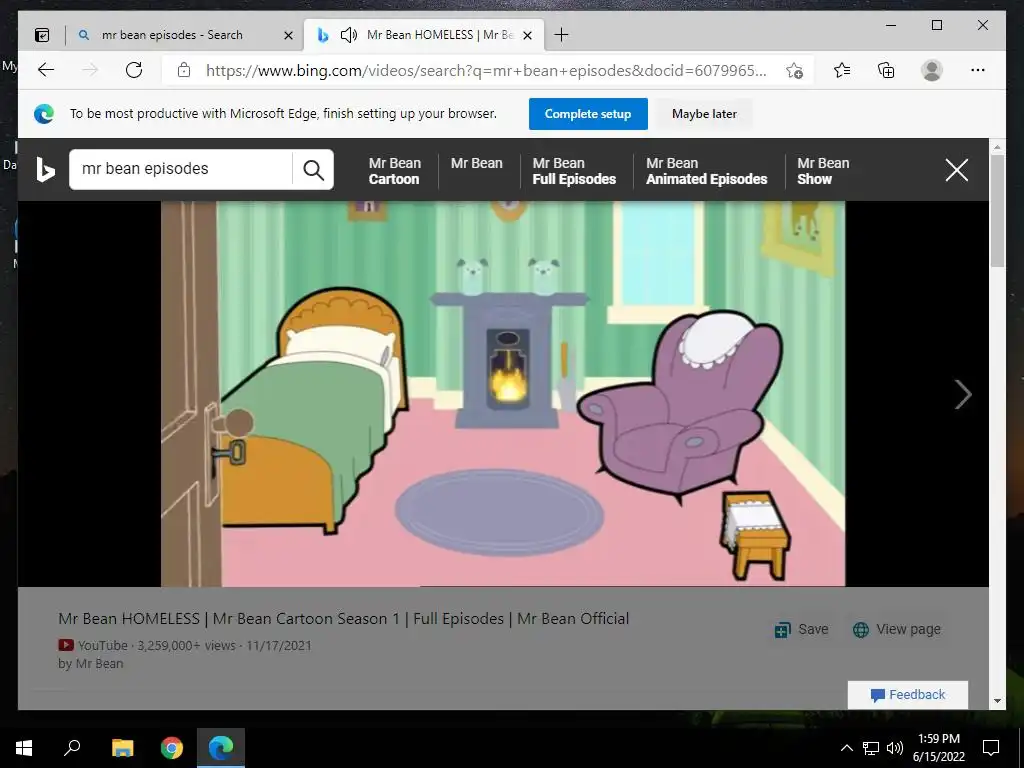Click the playing Mr Bean video
This screenshot has width=1024, height=768.
tap(503, 394)
